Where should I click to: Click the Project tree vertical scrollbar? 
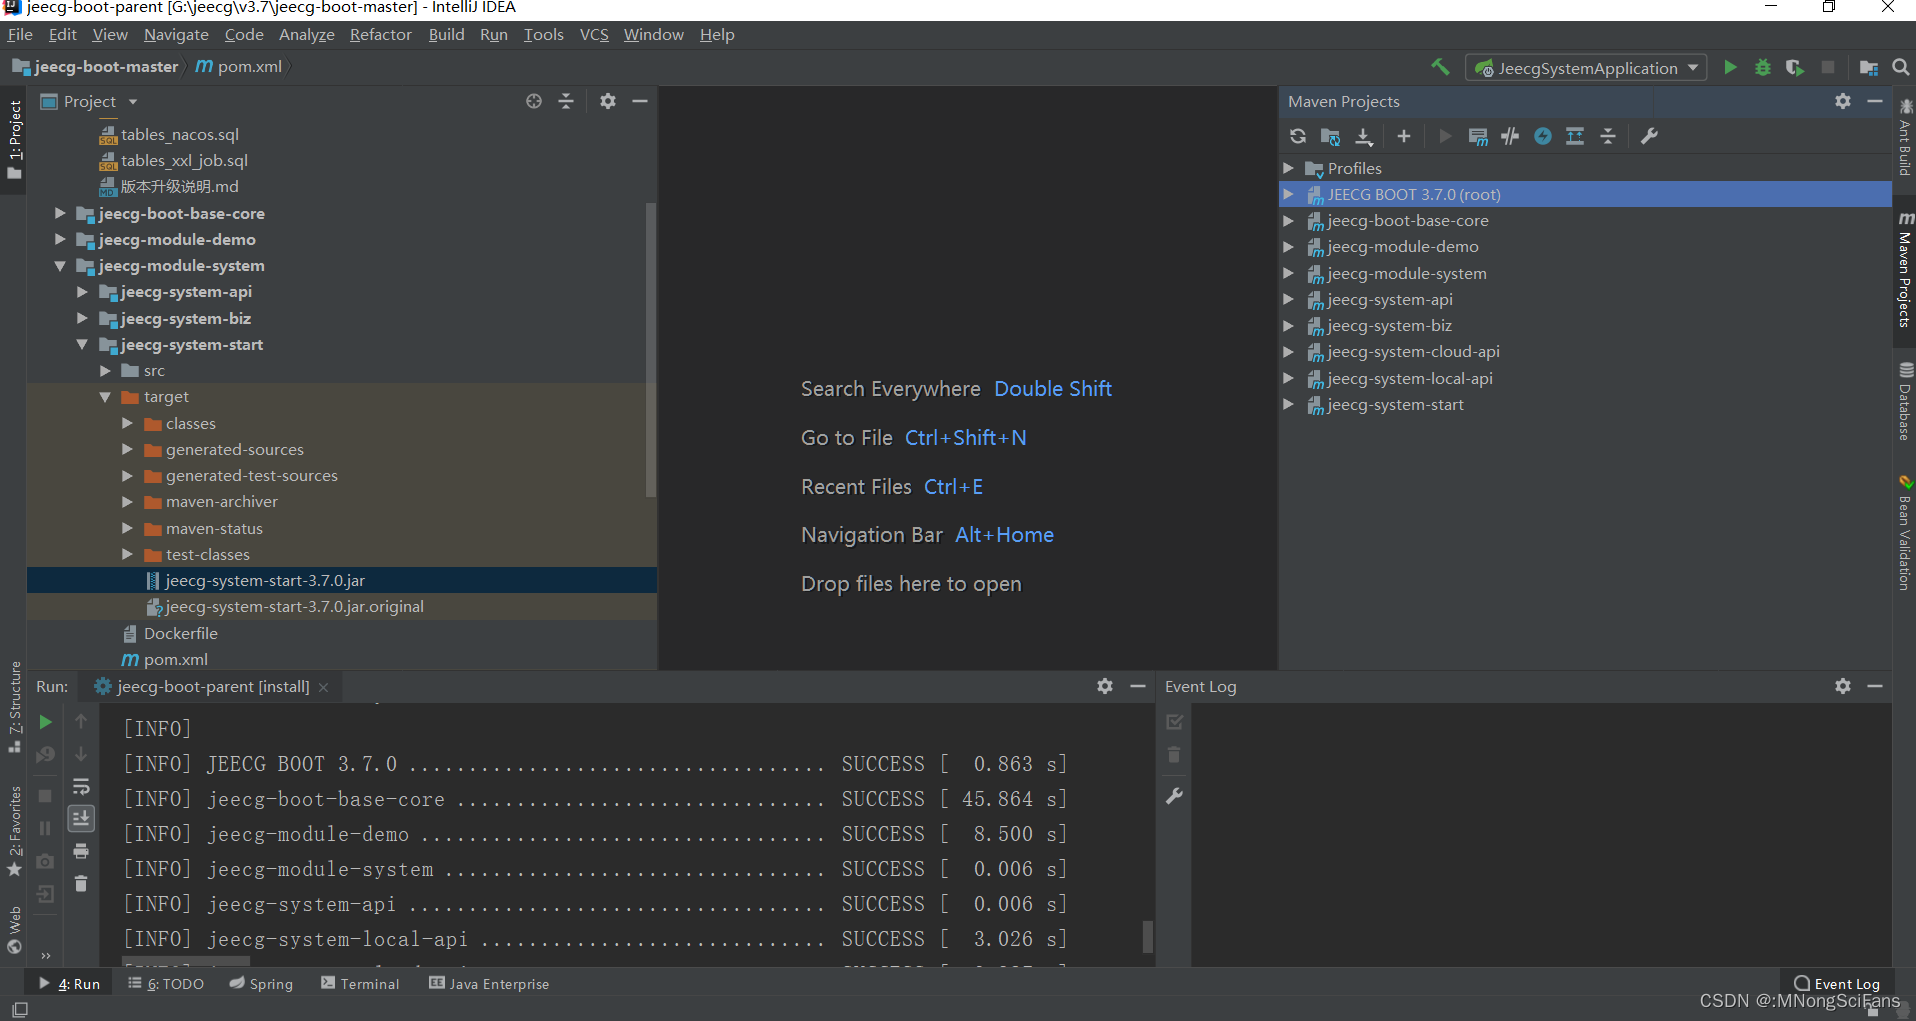651,350
